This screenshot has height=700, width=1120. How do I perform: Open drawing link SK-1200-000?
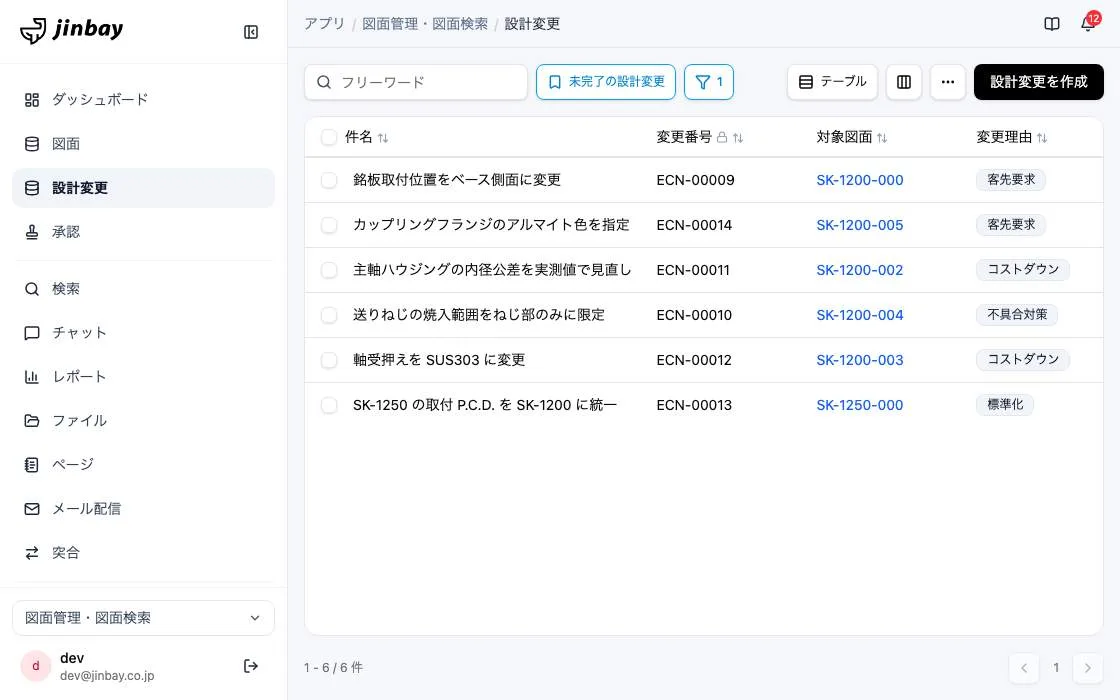tap(859, 180)
